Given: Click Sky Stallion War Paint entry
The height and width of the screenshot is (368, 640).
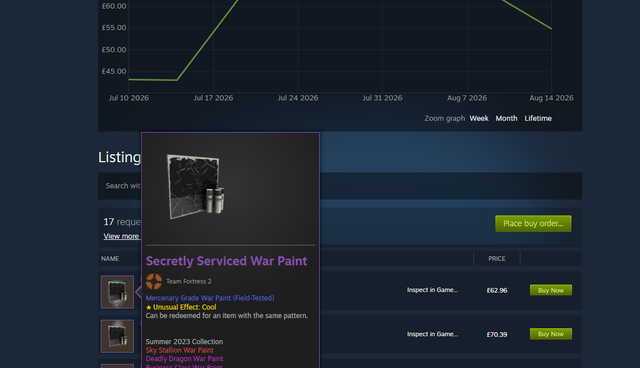Looking at the screenshot, I should (x=180, y=350).
